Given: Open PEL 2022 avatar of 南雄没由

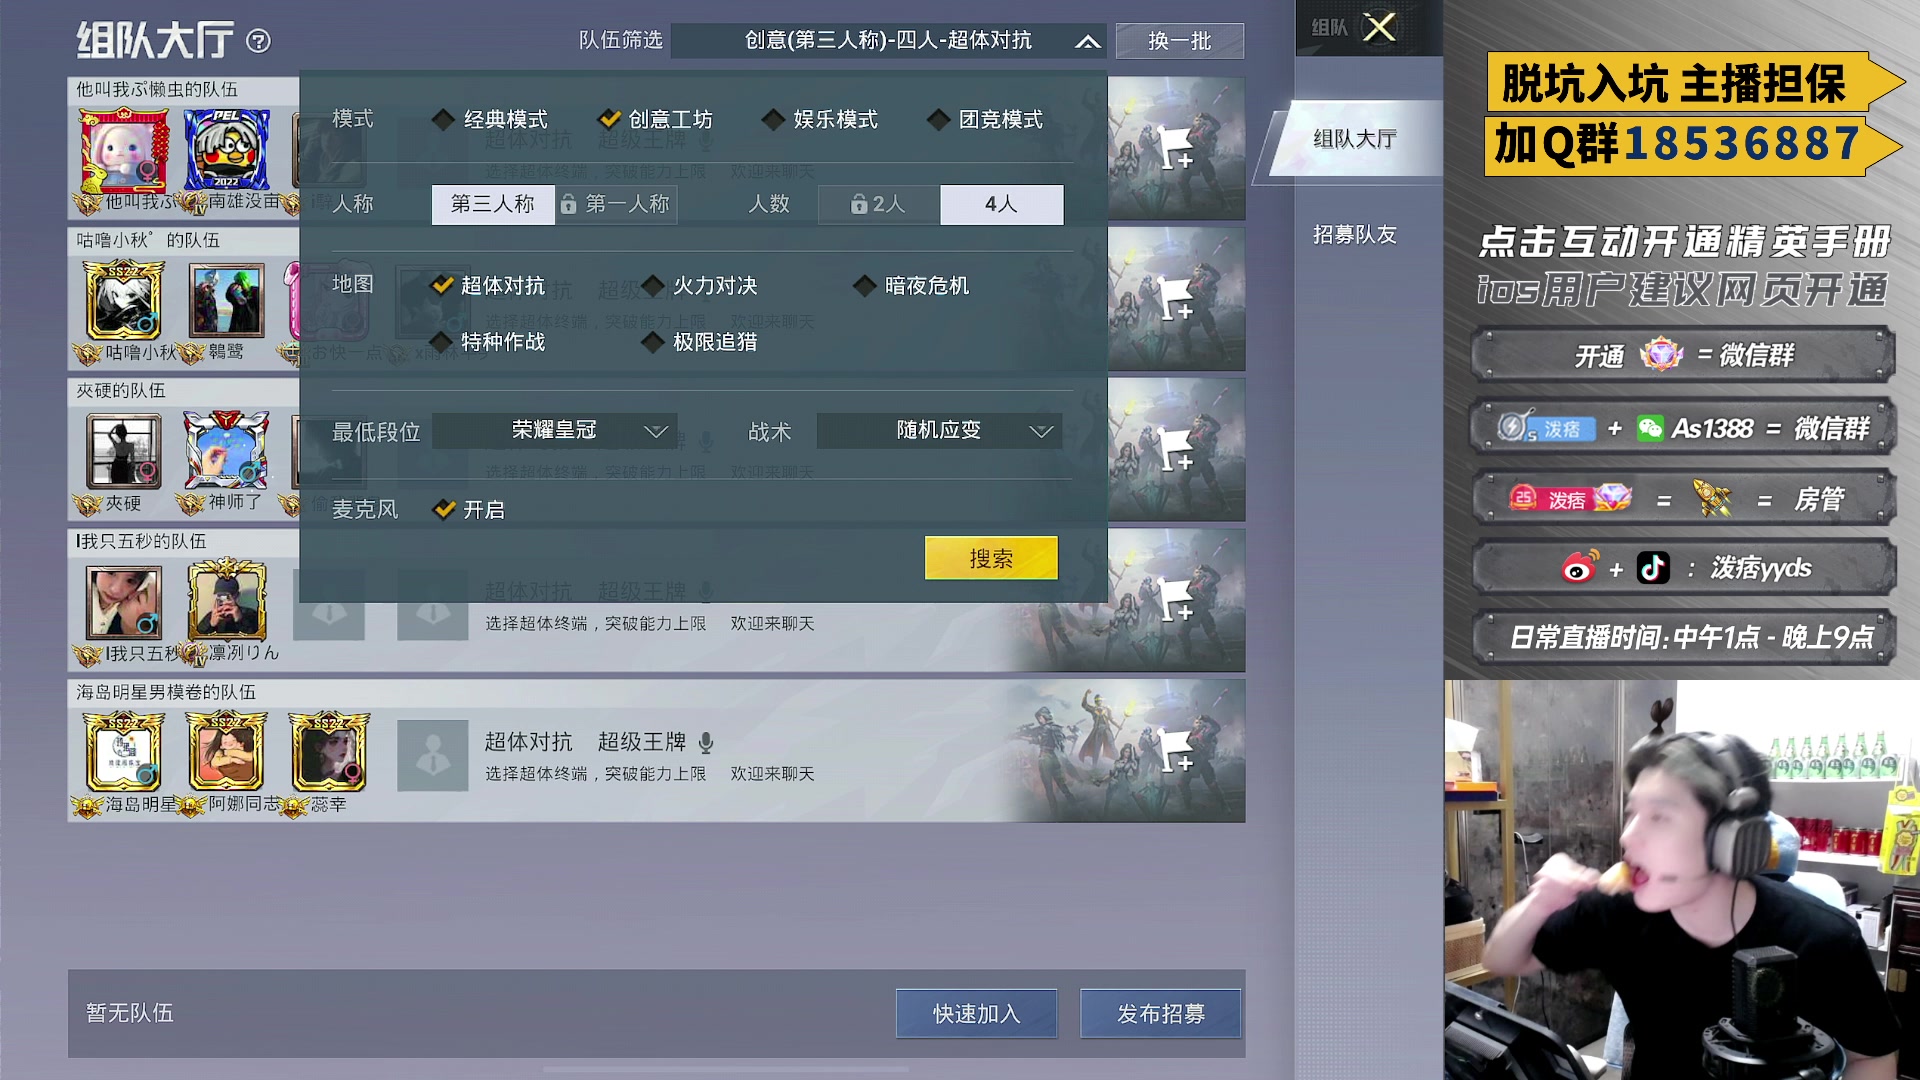Looking at the screenshot, I should pos(227,150).
